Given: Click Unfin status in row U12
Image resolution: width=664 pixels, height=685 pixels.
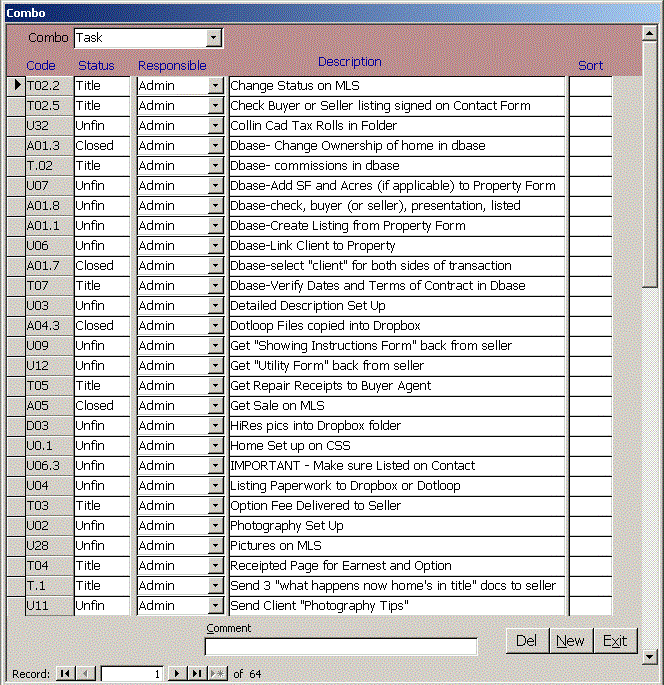Looking at the screenshot, I should tap(102, 366).
